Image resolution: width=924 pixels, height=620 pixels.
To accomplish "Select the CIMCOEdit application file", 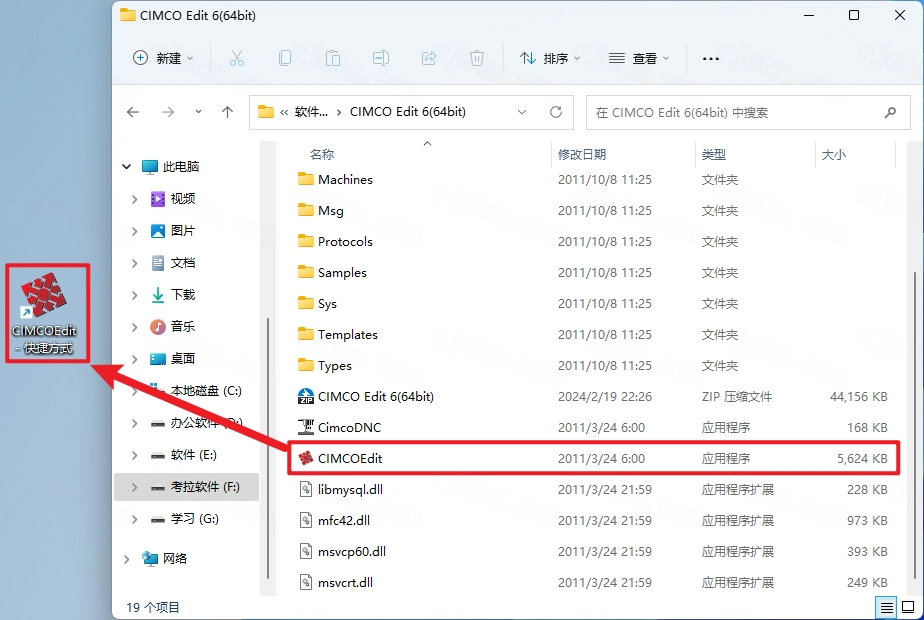I will point(594,458).
